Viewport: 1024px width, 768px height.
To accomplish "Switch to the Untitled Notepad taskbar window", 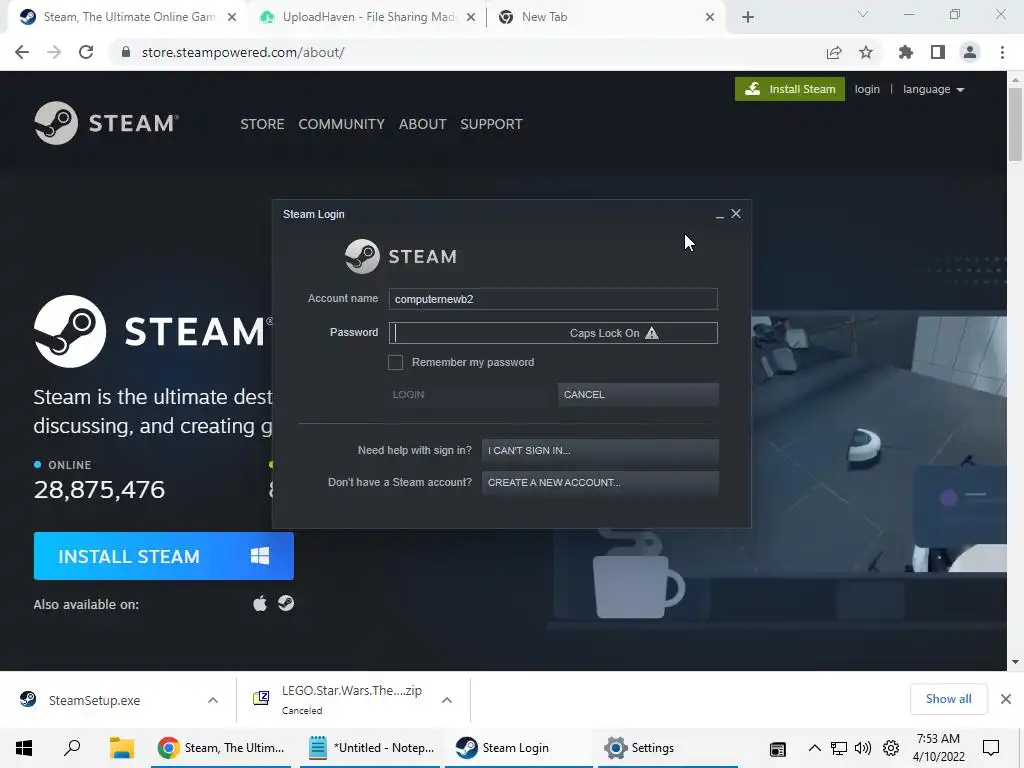I will pyautogui.click(x=371, y=748).
